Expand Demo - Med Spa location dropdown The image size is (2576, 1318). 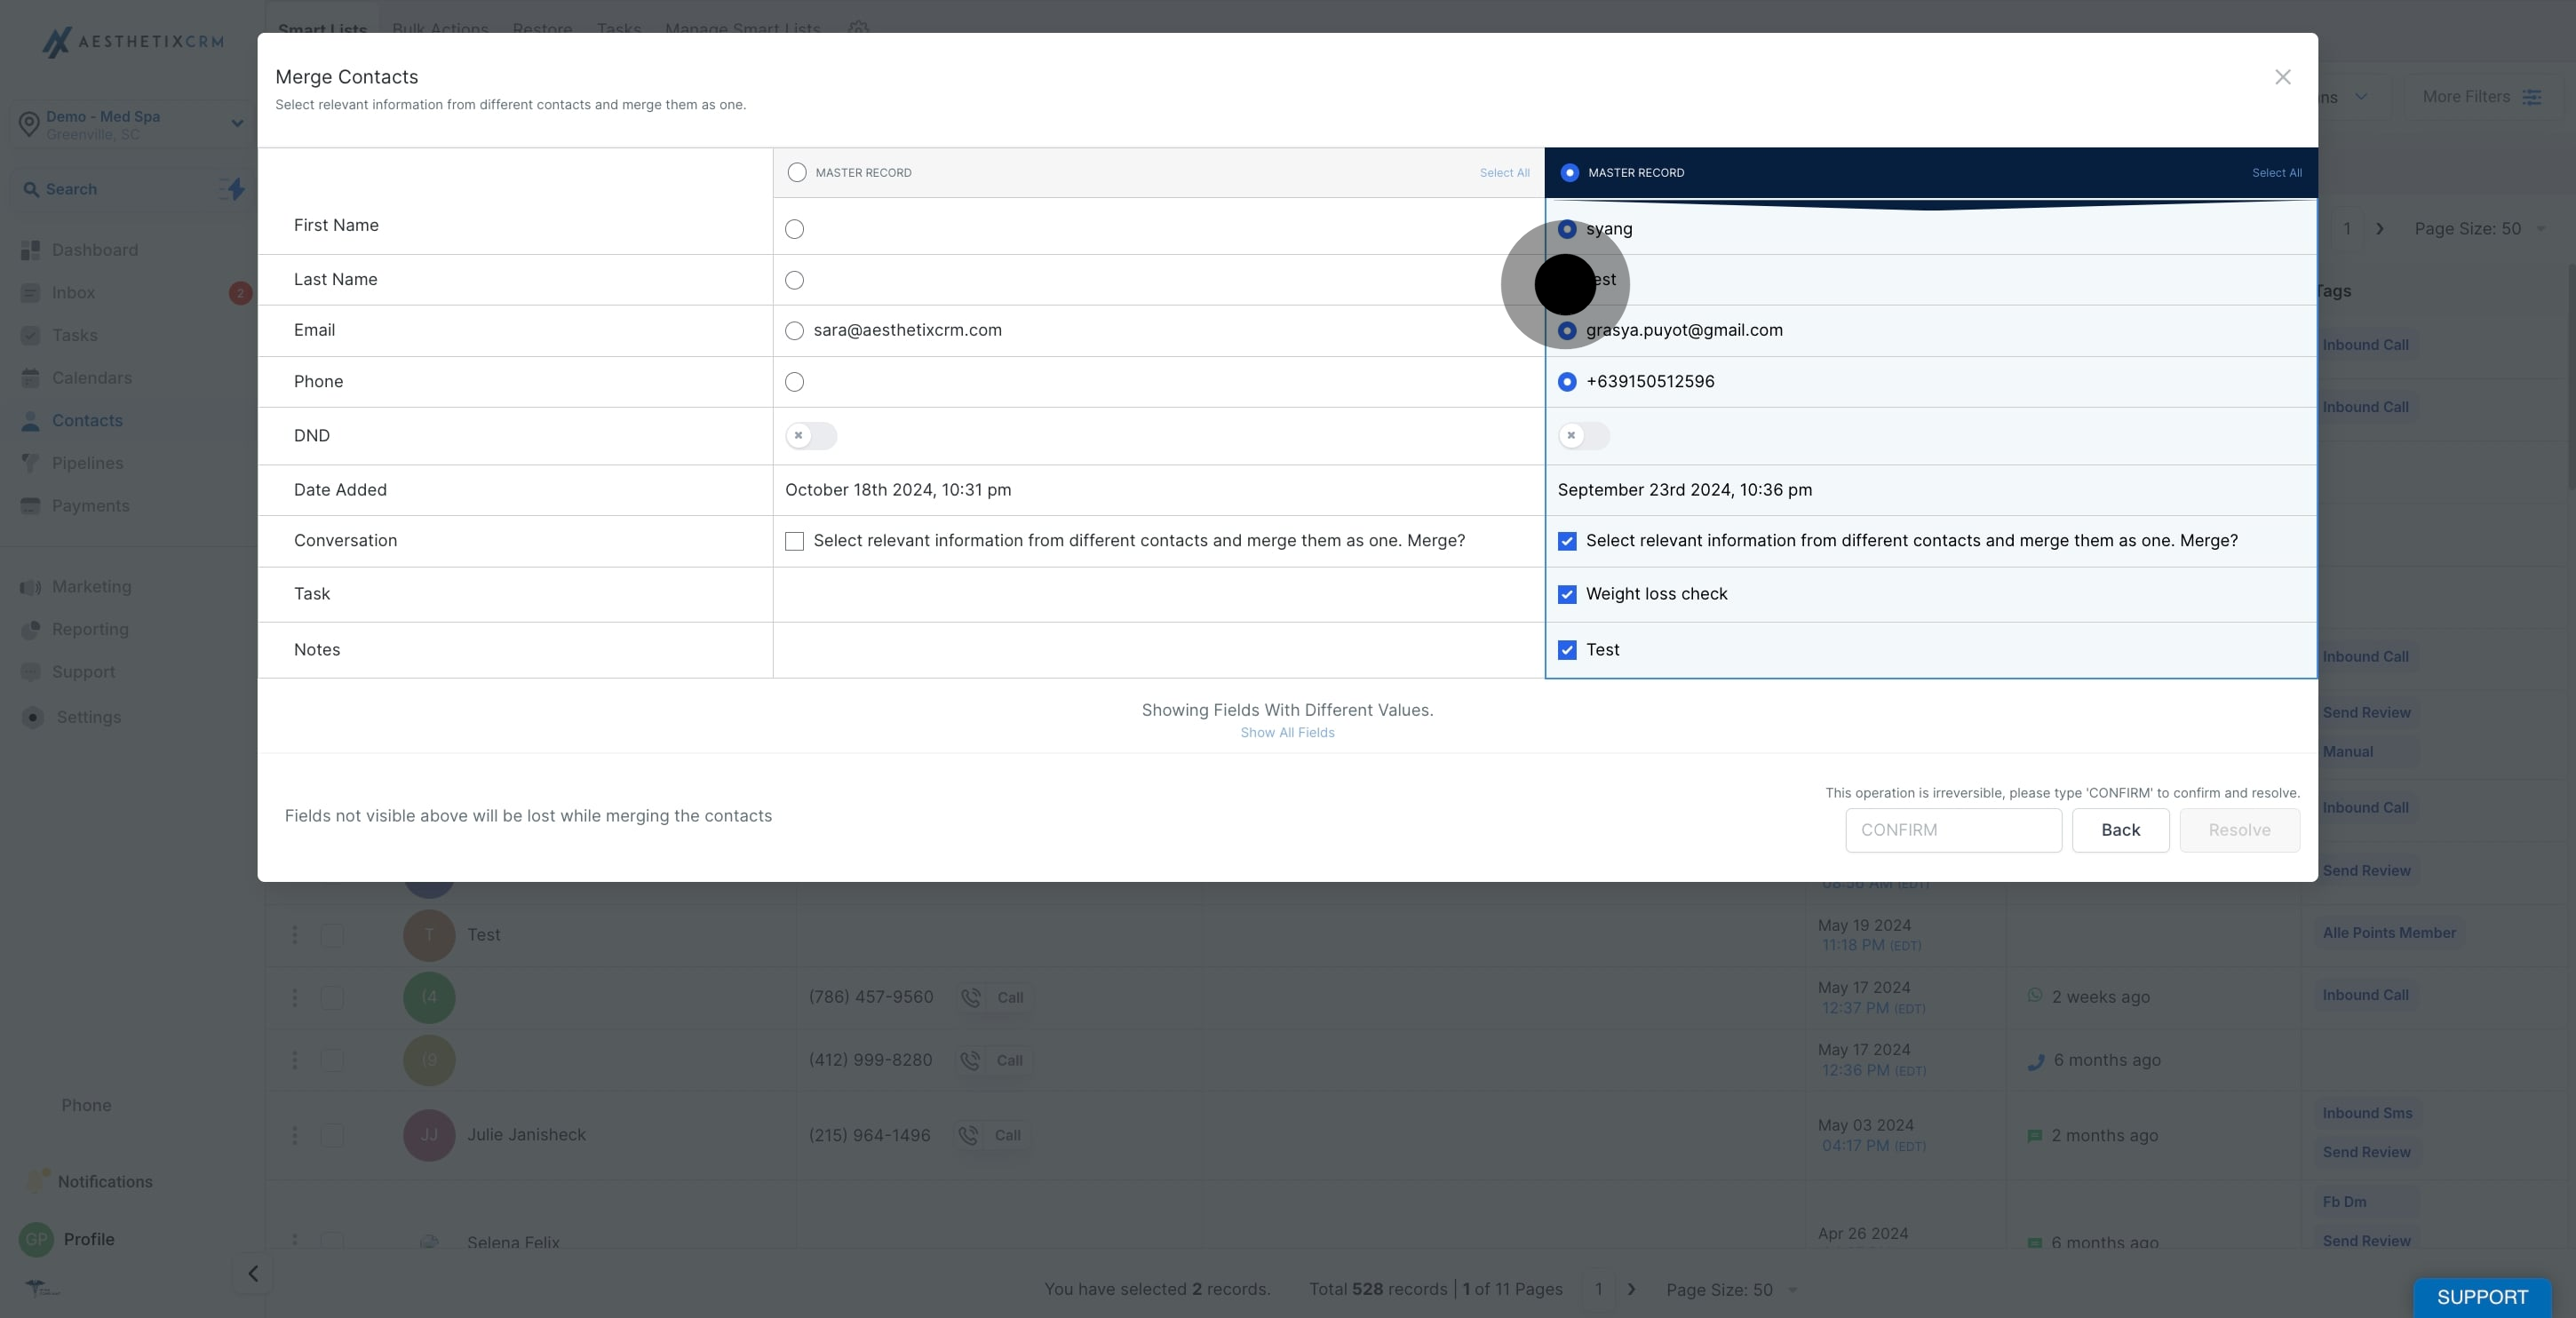pyautogui.click(x=237, y=124)
